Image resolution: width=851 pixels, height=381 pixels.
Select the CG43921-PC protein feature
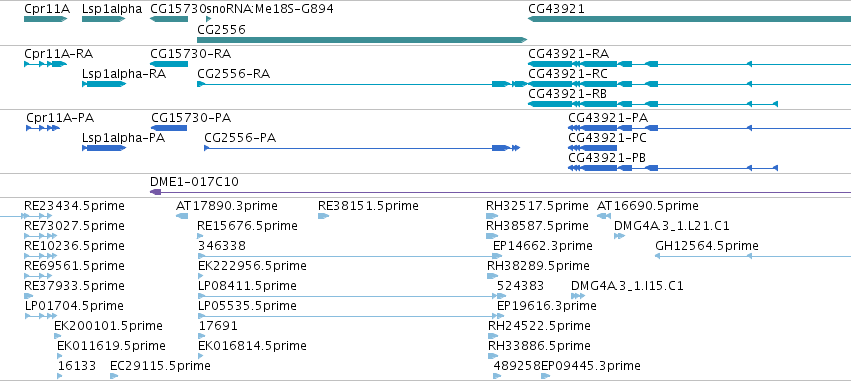[x=593, y=148]
